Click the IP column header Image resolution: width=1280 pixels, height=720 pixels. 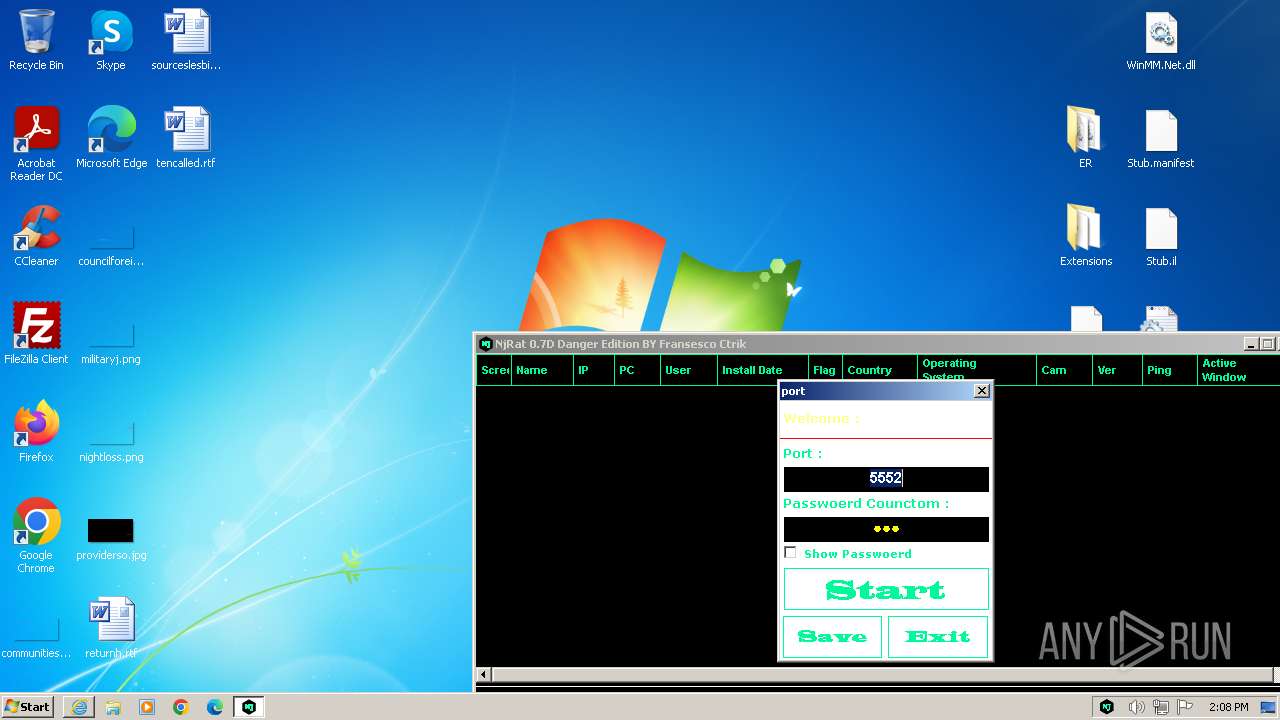[x=594, y=370]
